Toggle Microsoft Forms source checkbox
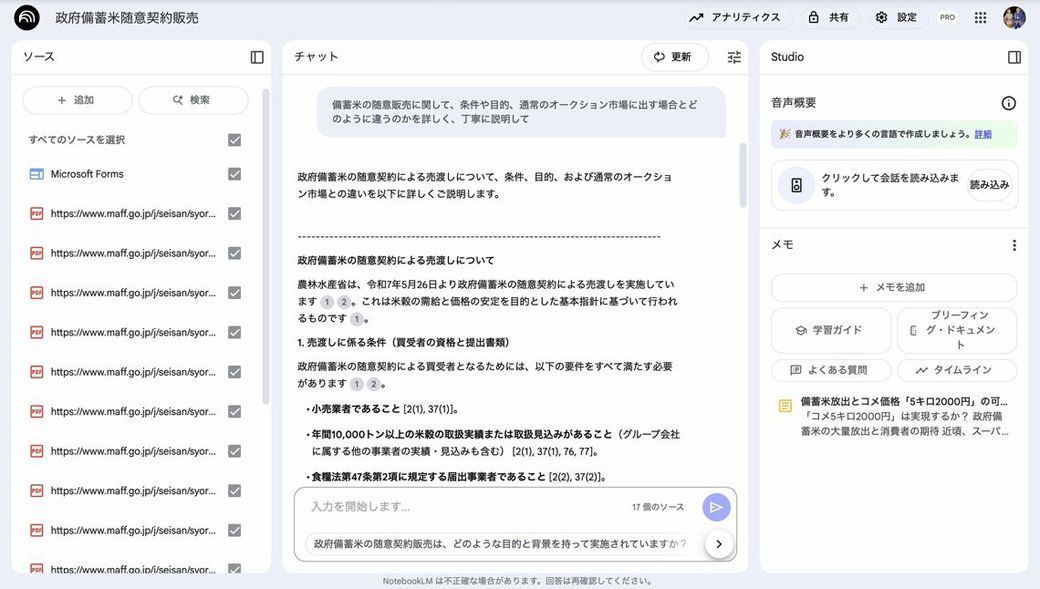Image resolution: width=1040 pixels, height=589 pixels. tap(234, 174)
